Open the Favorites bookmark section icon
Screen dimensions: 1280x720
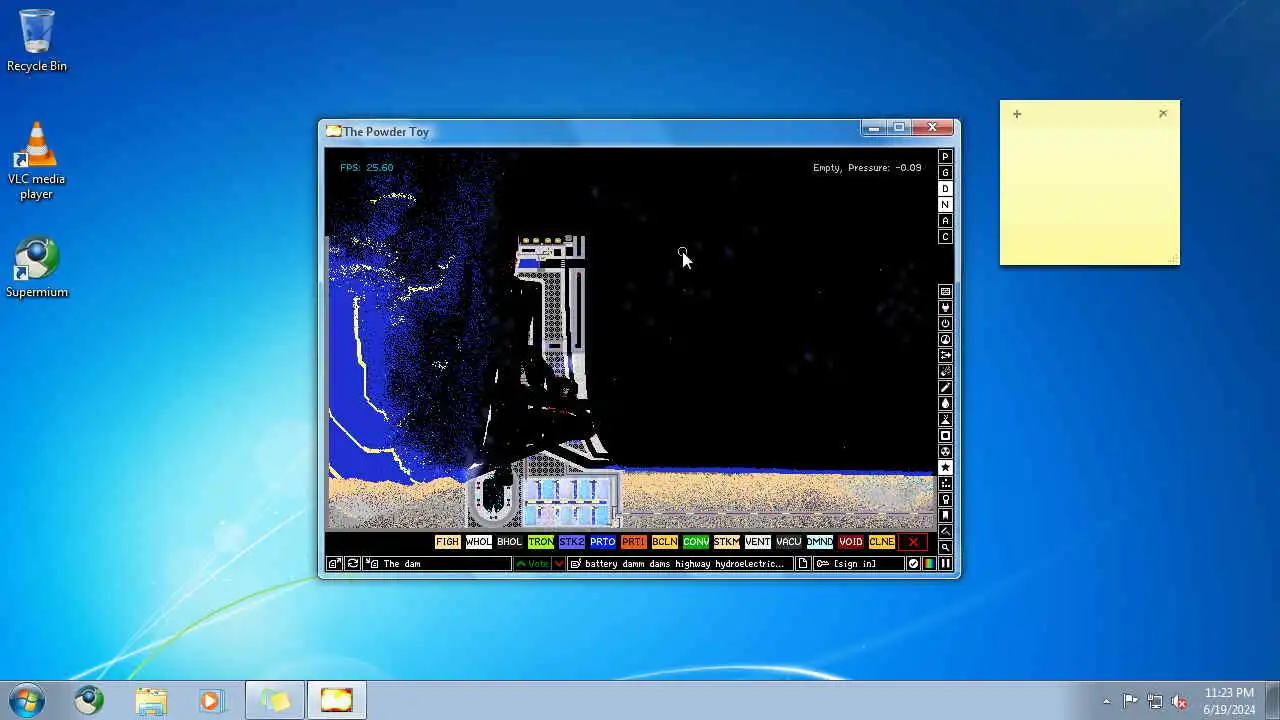(945, 516)
